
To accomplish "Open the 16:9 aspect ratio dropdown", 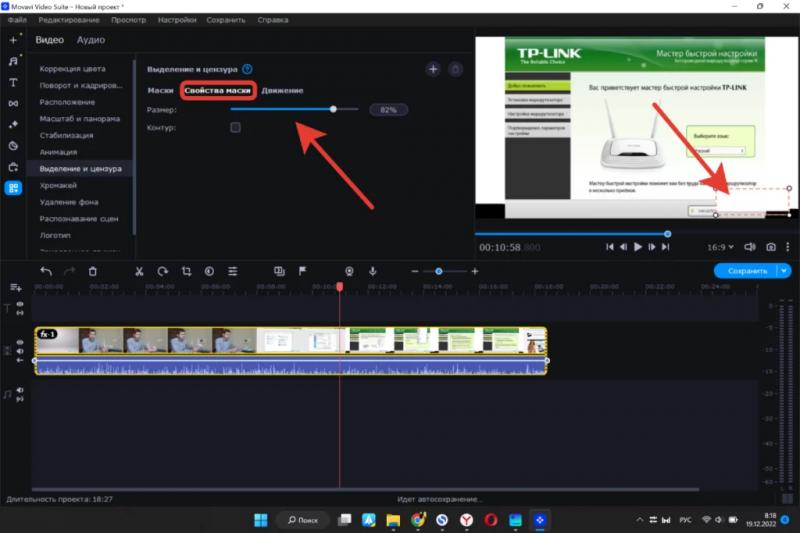I will [721, 246].
